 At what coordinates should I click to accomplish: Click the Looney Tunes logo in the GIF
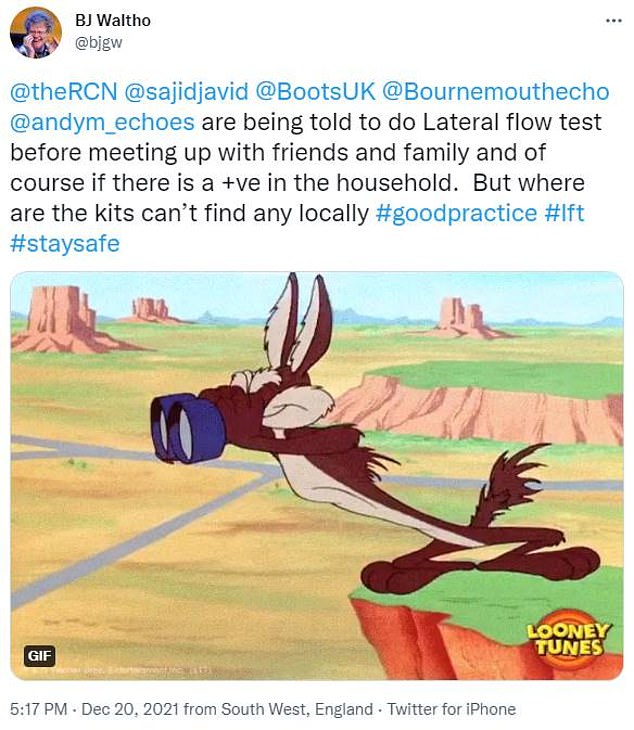pos(568,640)
